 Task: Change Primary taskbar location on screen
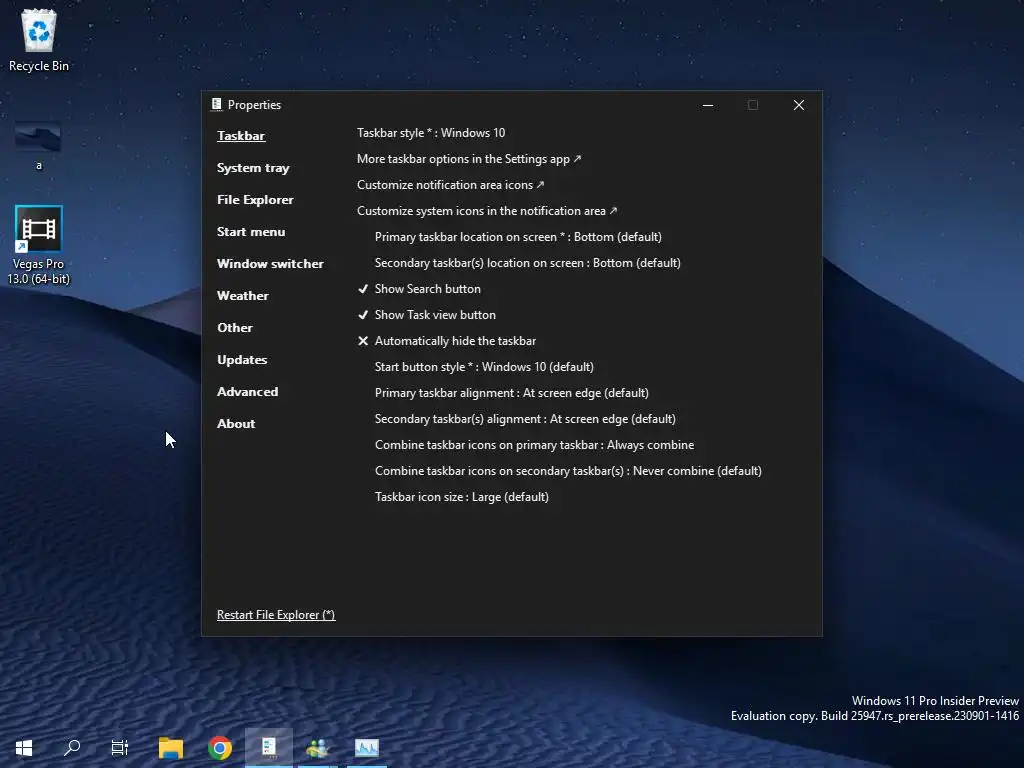pyautogui.click(x=518, y=237)
